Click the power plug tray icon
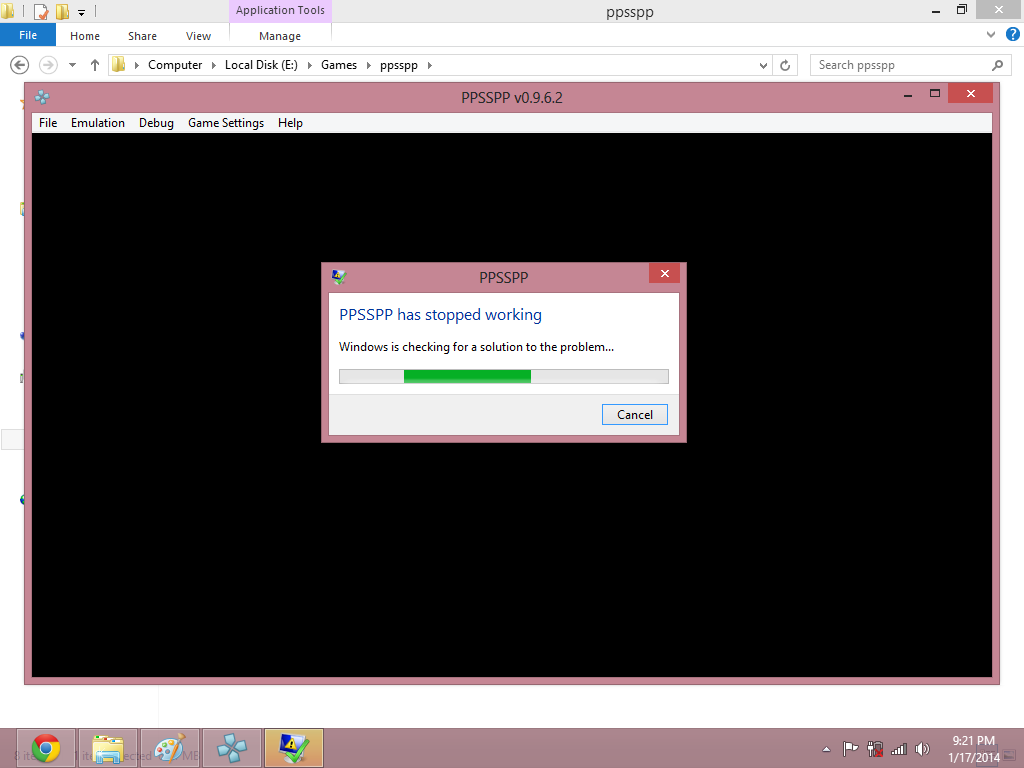Screen dimensions: 1024x768 click(x=875, y=749)
